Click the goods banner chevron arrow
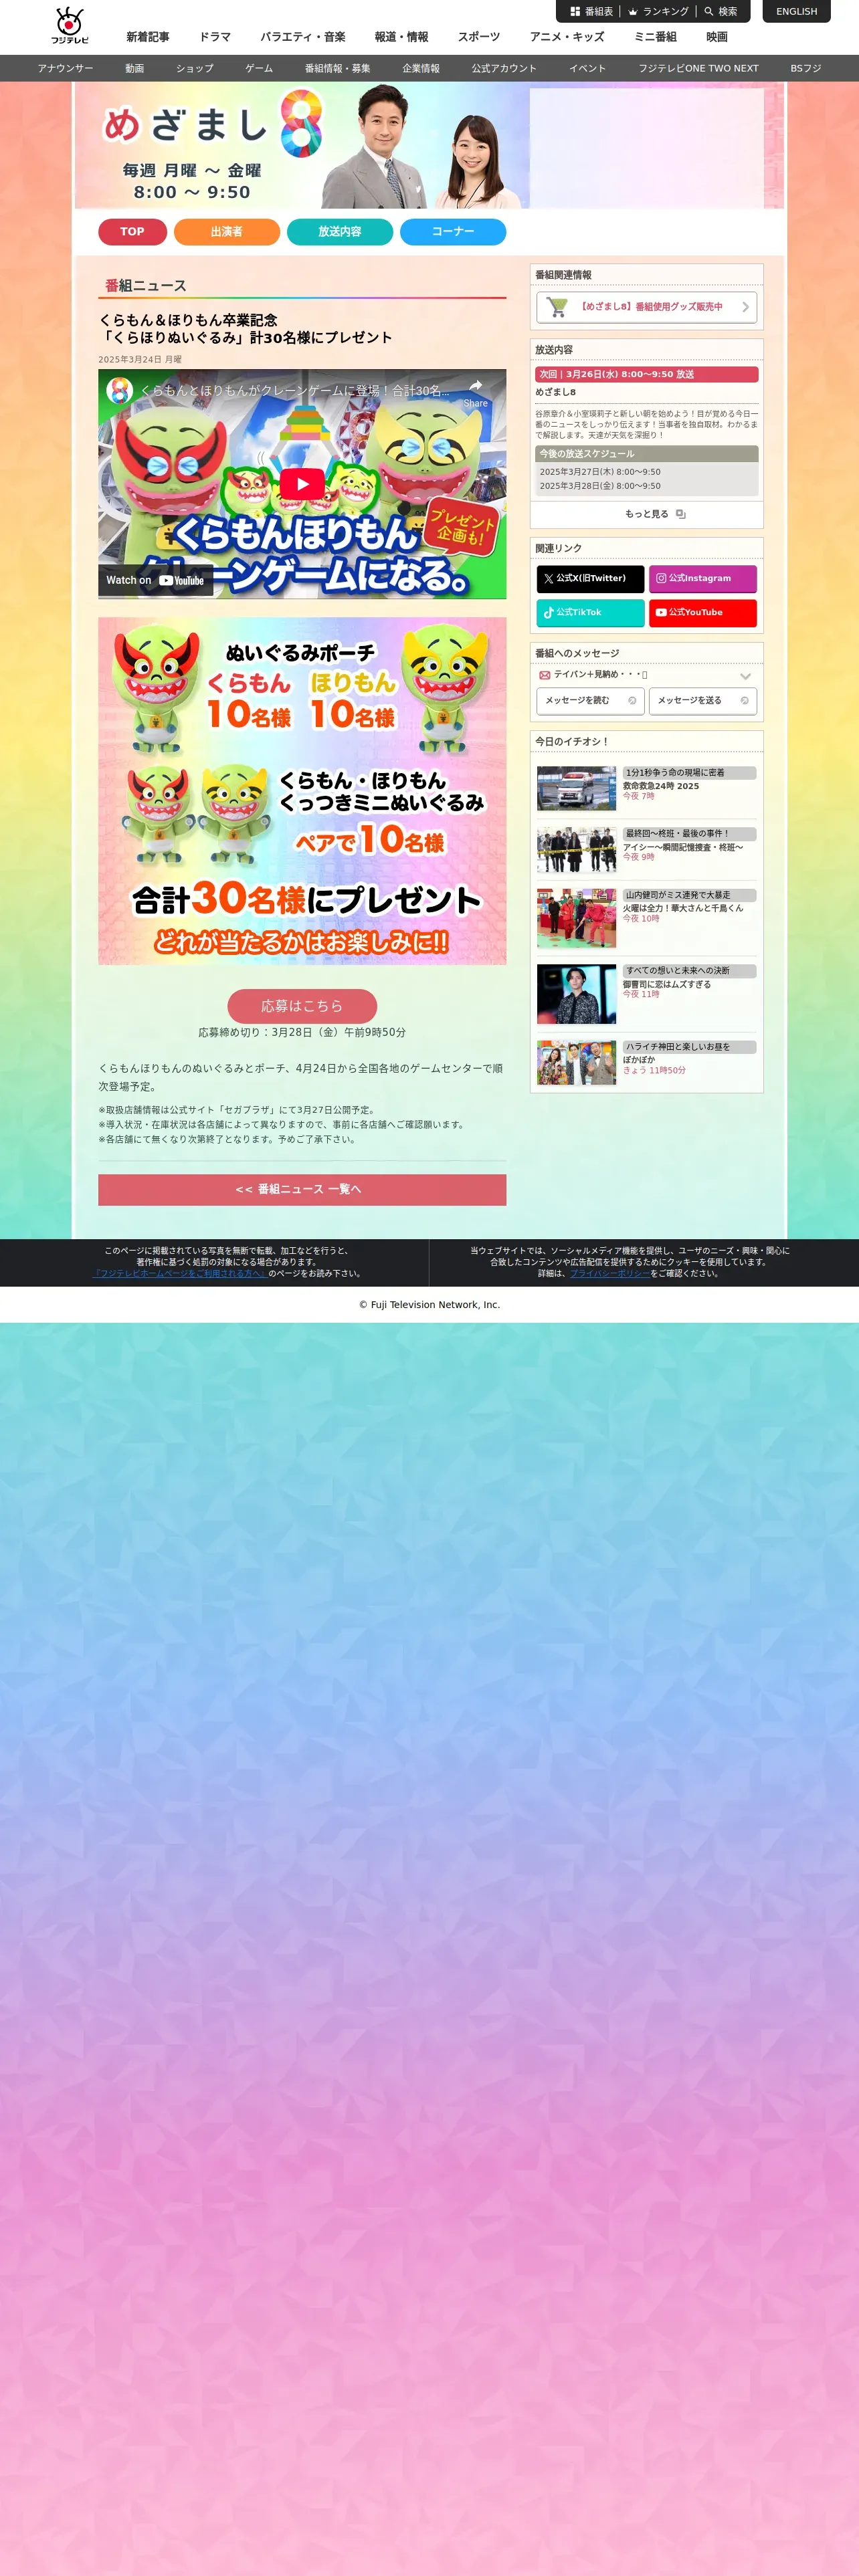 pyautogui.click(x=745, y=307)
